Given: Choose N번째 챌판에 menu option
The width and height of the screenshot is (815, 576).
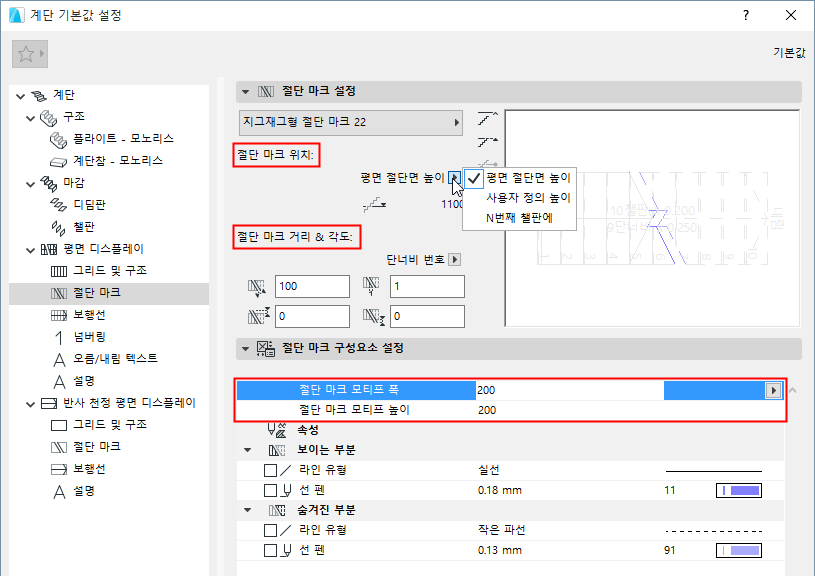Looking at the screenshot, I should (x=519, y=218).
